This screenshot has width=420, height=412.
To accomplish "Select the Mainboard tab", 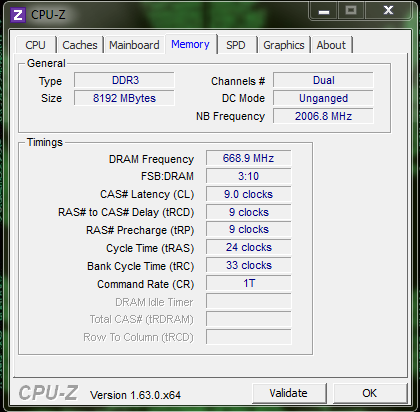I will pos(134,45).
